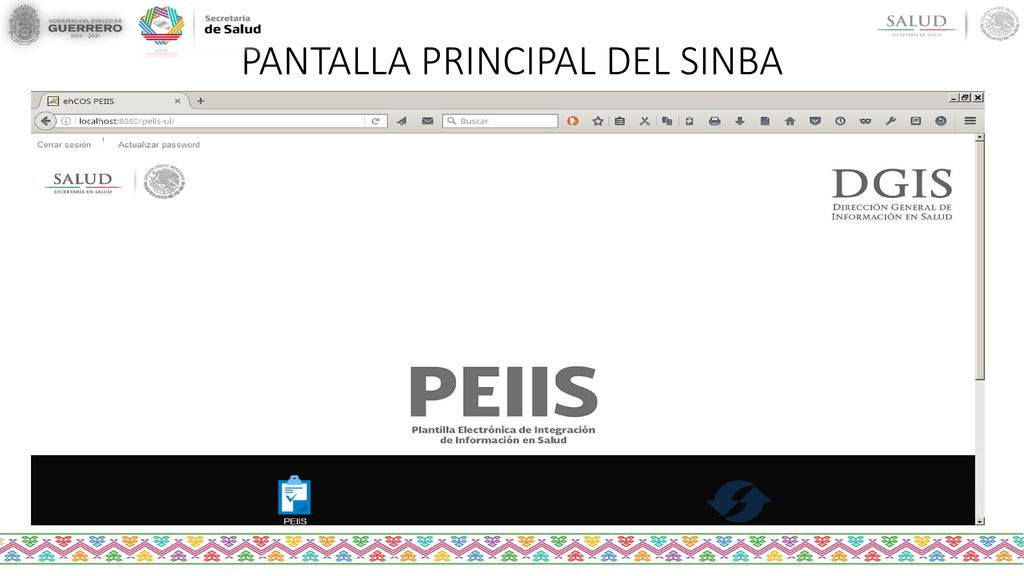Open the bookmarks list icon next to star
Screen dimensions: 1024x576
point(620,121)
